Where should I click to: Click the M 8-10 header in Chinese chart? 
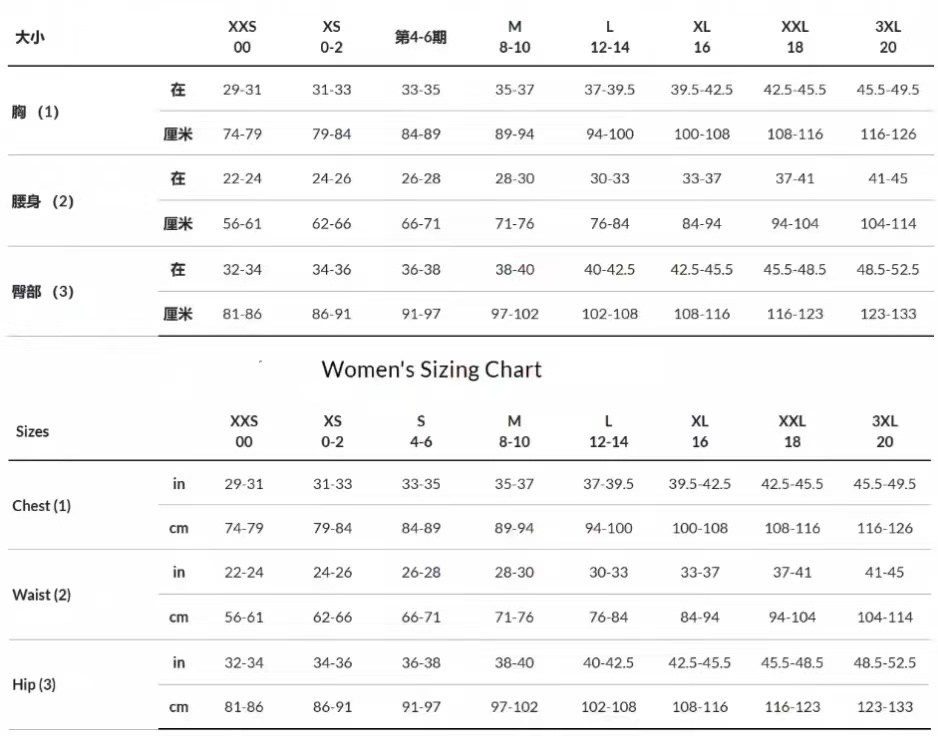point(514,37)
